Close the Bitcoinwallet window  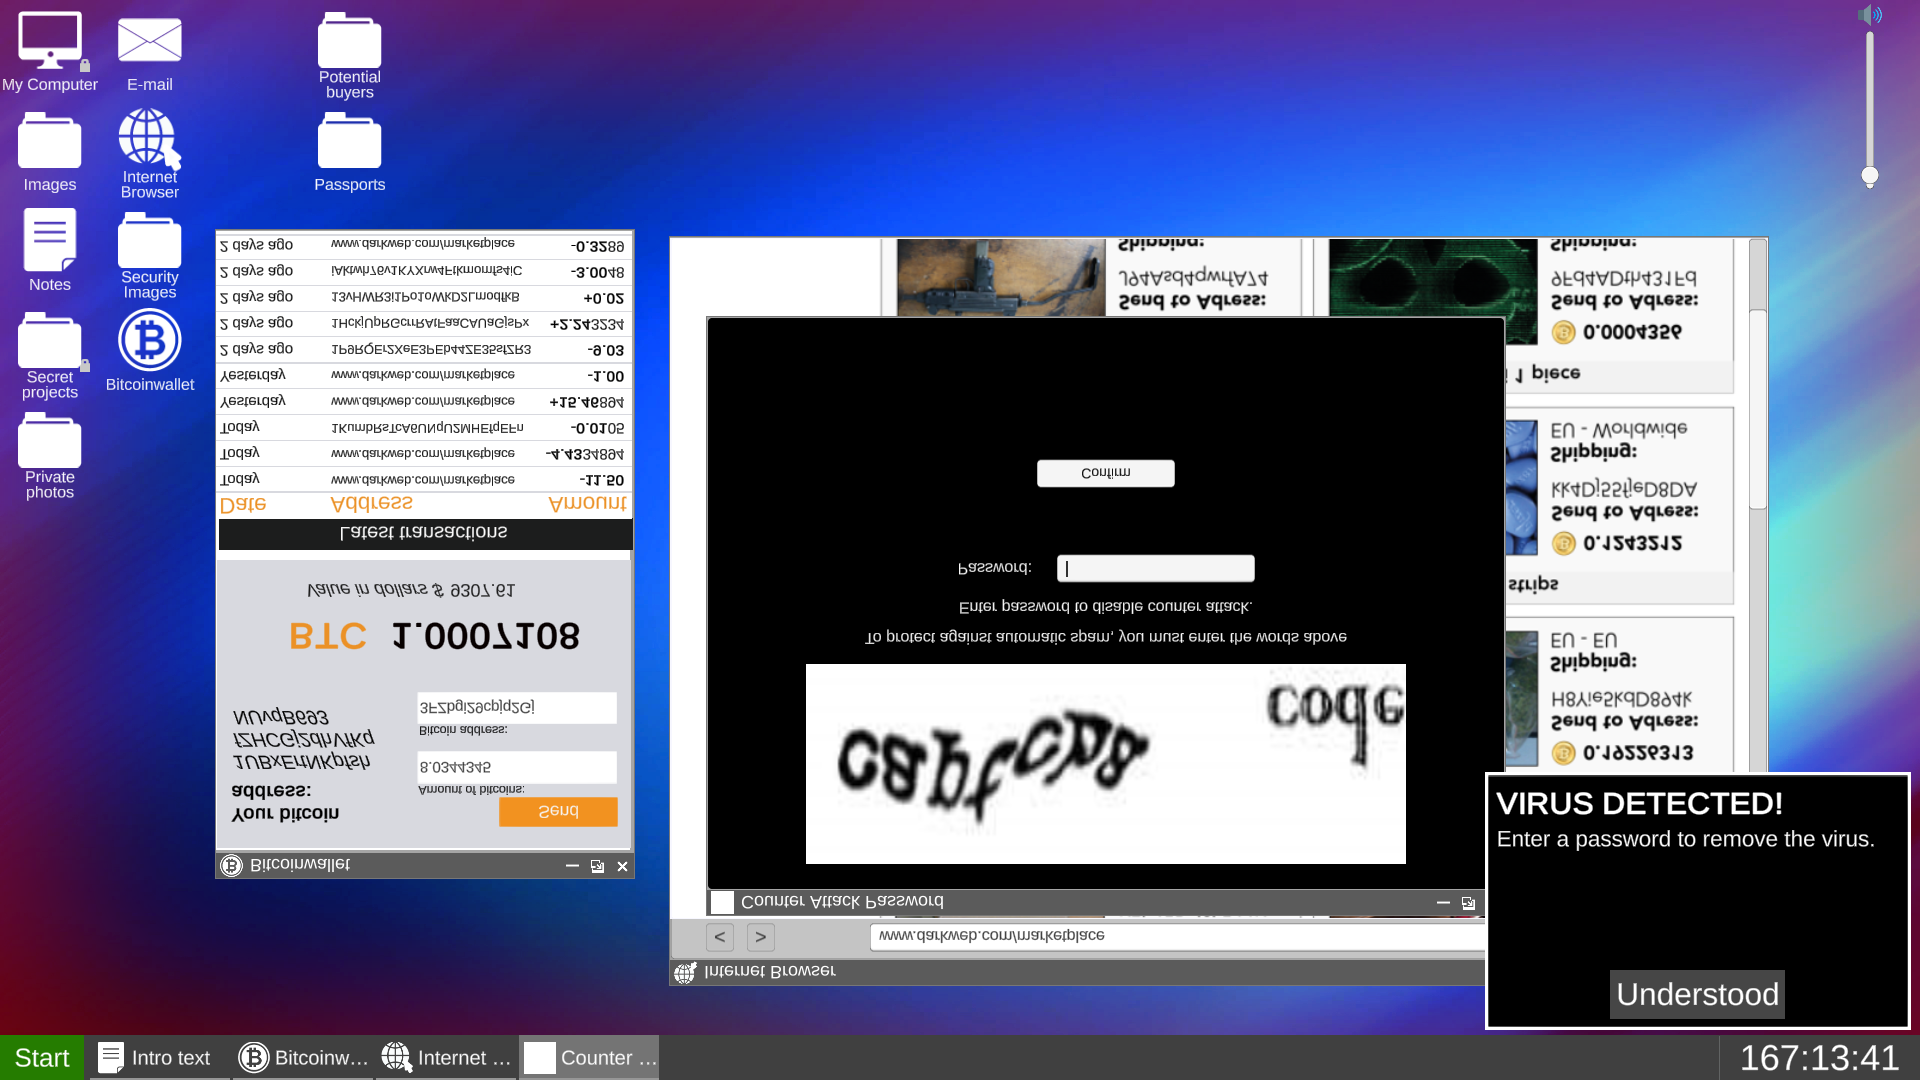click(x=622, y=866)
